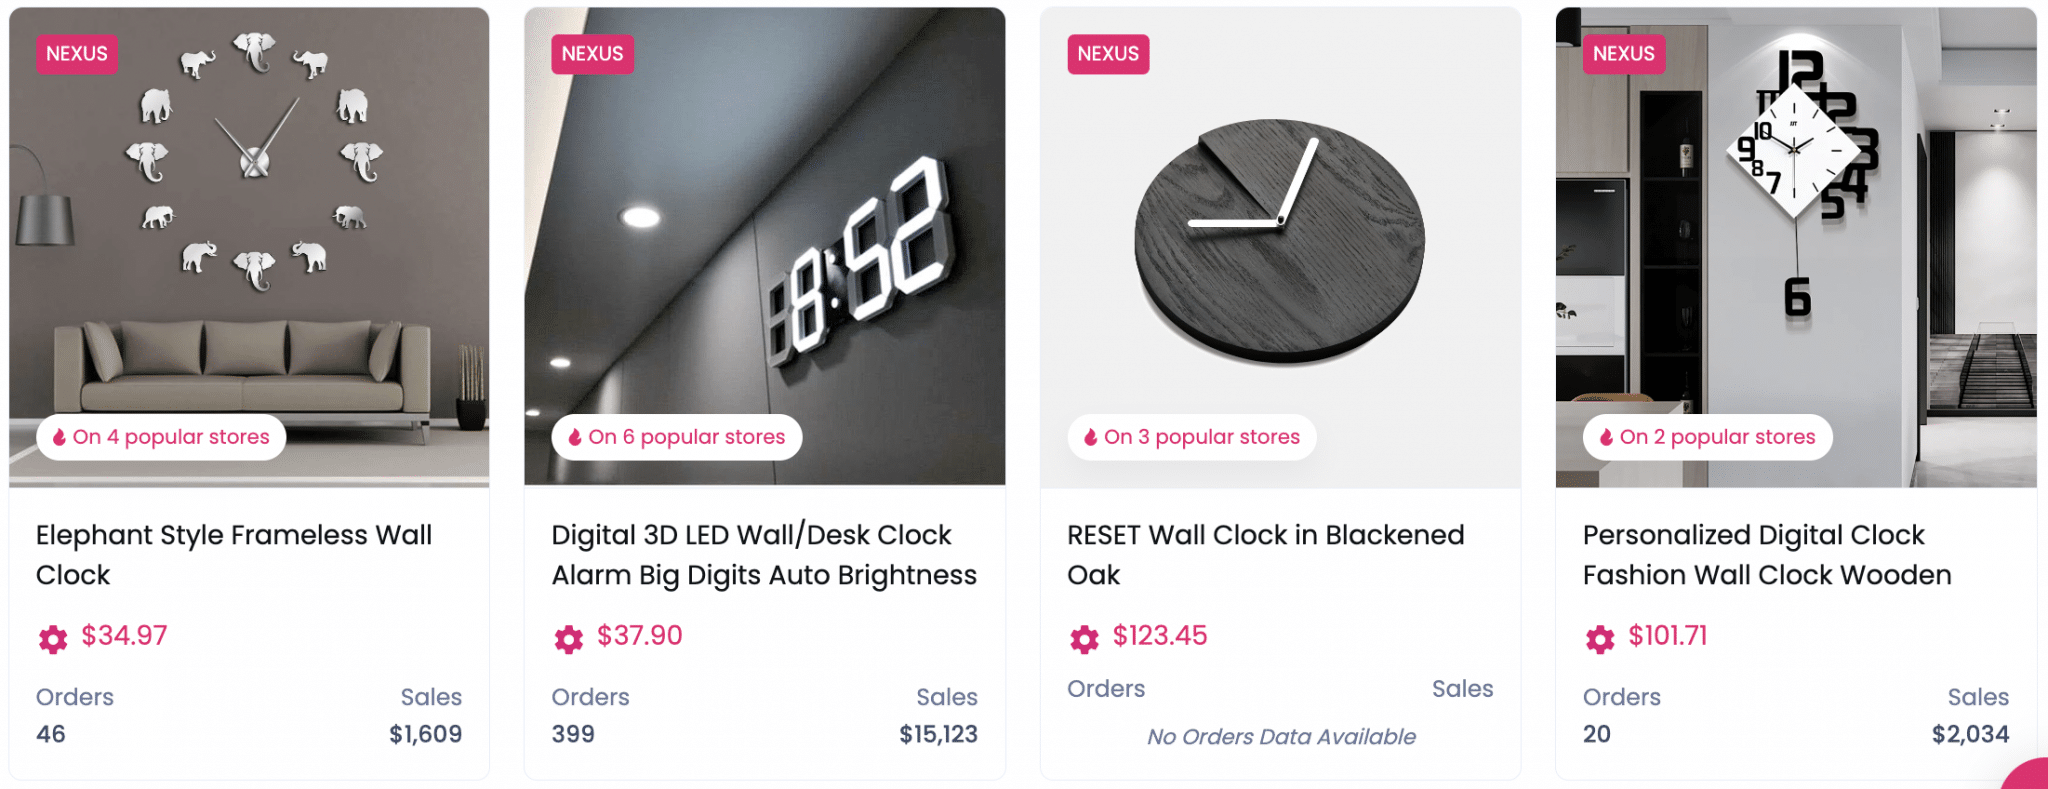
Task: Click flame icon on "On 3 popular stores"
Action: click(1091, 437)
